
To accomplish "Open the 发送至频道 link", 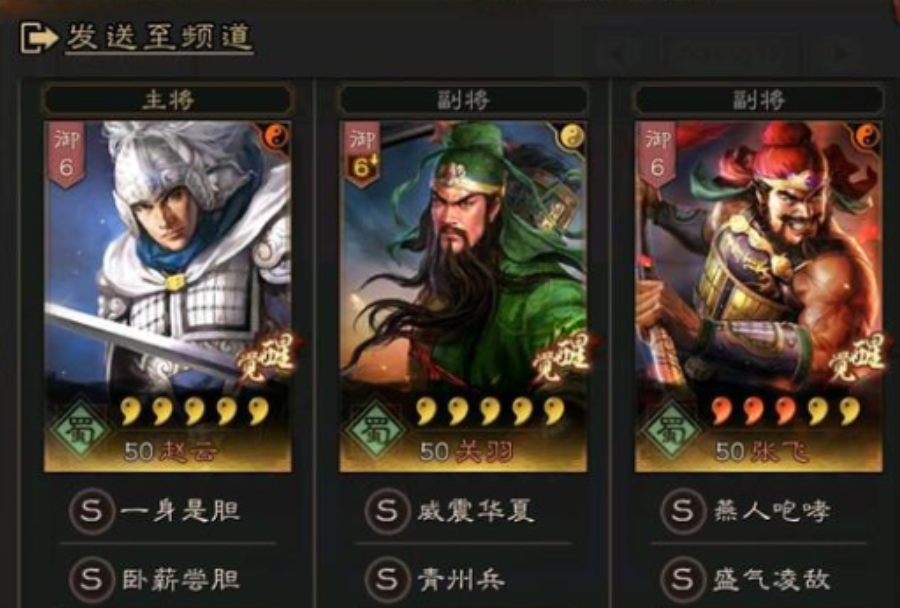I will [x=160, y=38].
